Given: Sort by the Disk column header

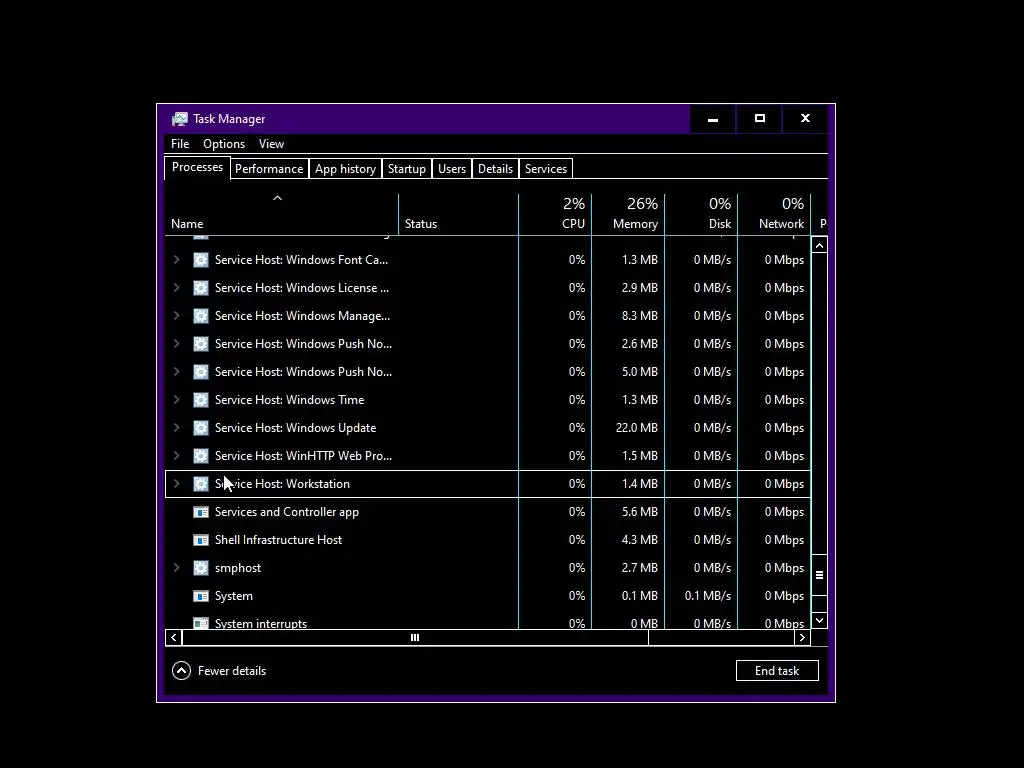Looking at the screenshot, I should coord(701,214).
